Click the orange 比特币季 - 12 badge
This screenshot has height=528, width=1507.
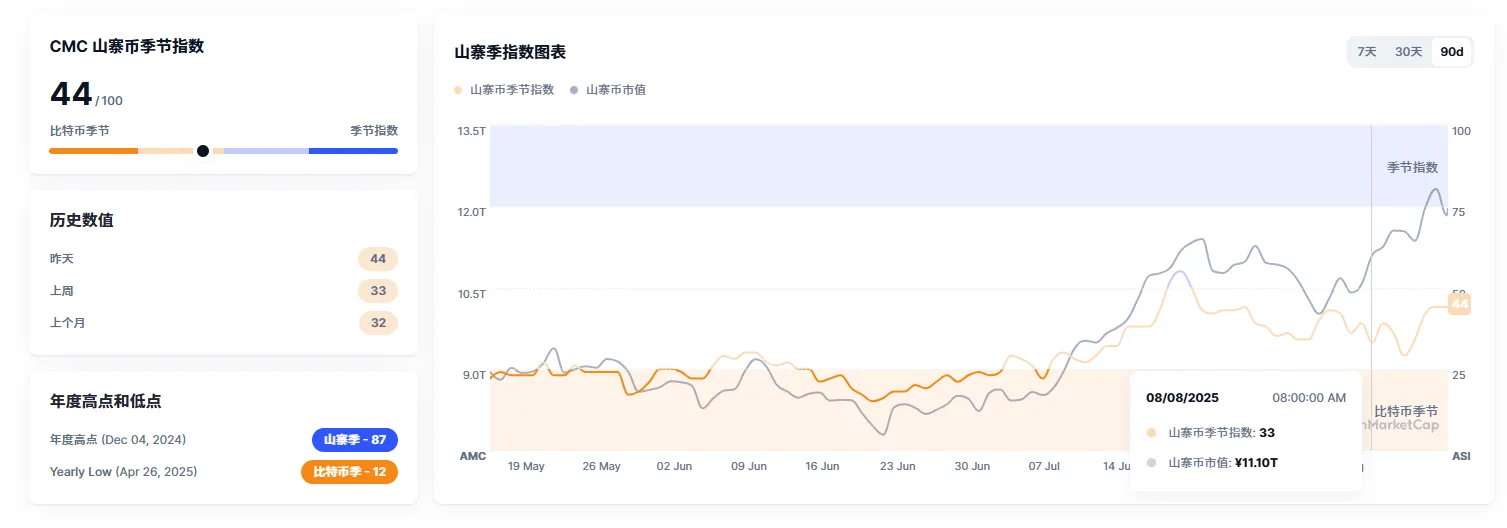(349, 472)
